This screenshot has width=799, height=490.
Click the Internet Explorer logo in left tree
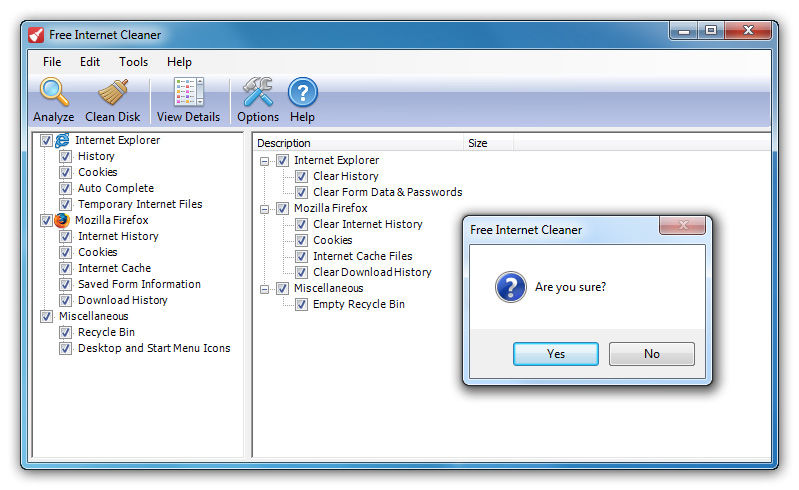(x=63, y=140)
